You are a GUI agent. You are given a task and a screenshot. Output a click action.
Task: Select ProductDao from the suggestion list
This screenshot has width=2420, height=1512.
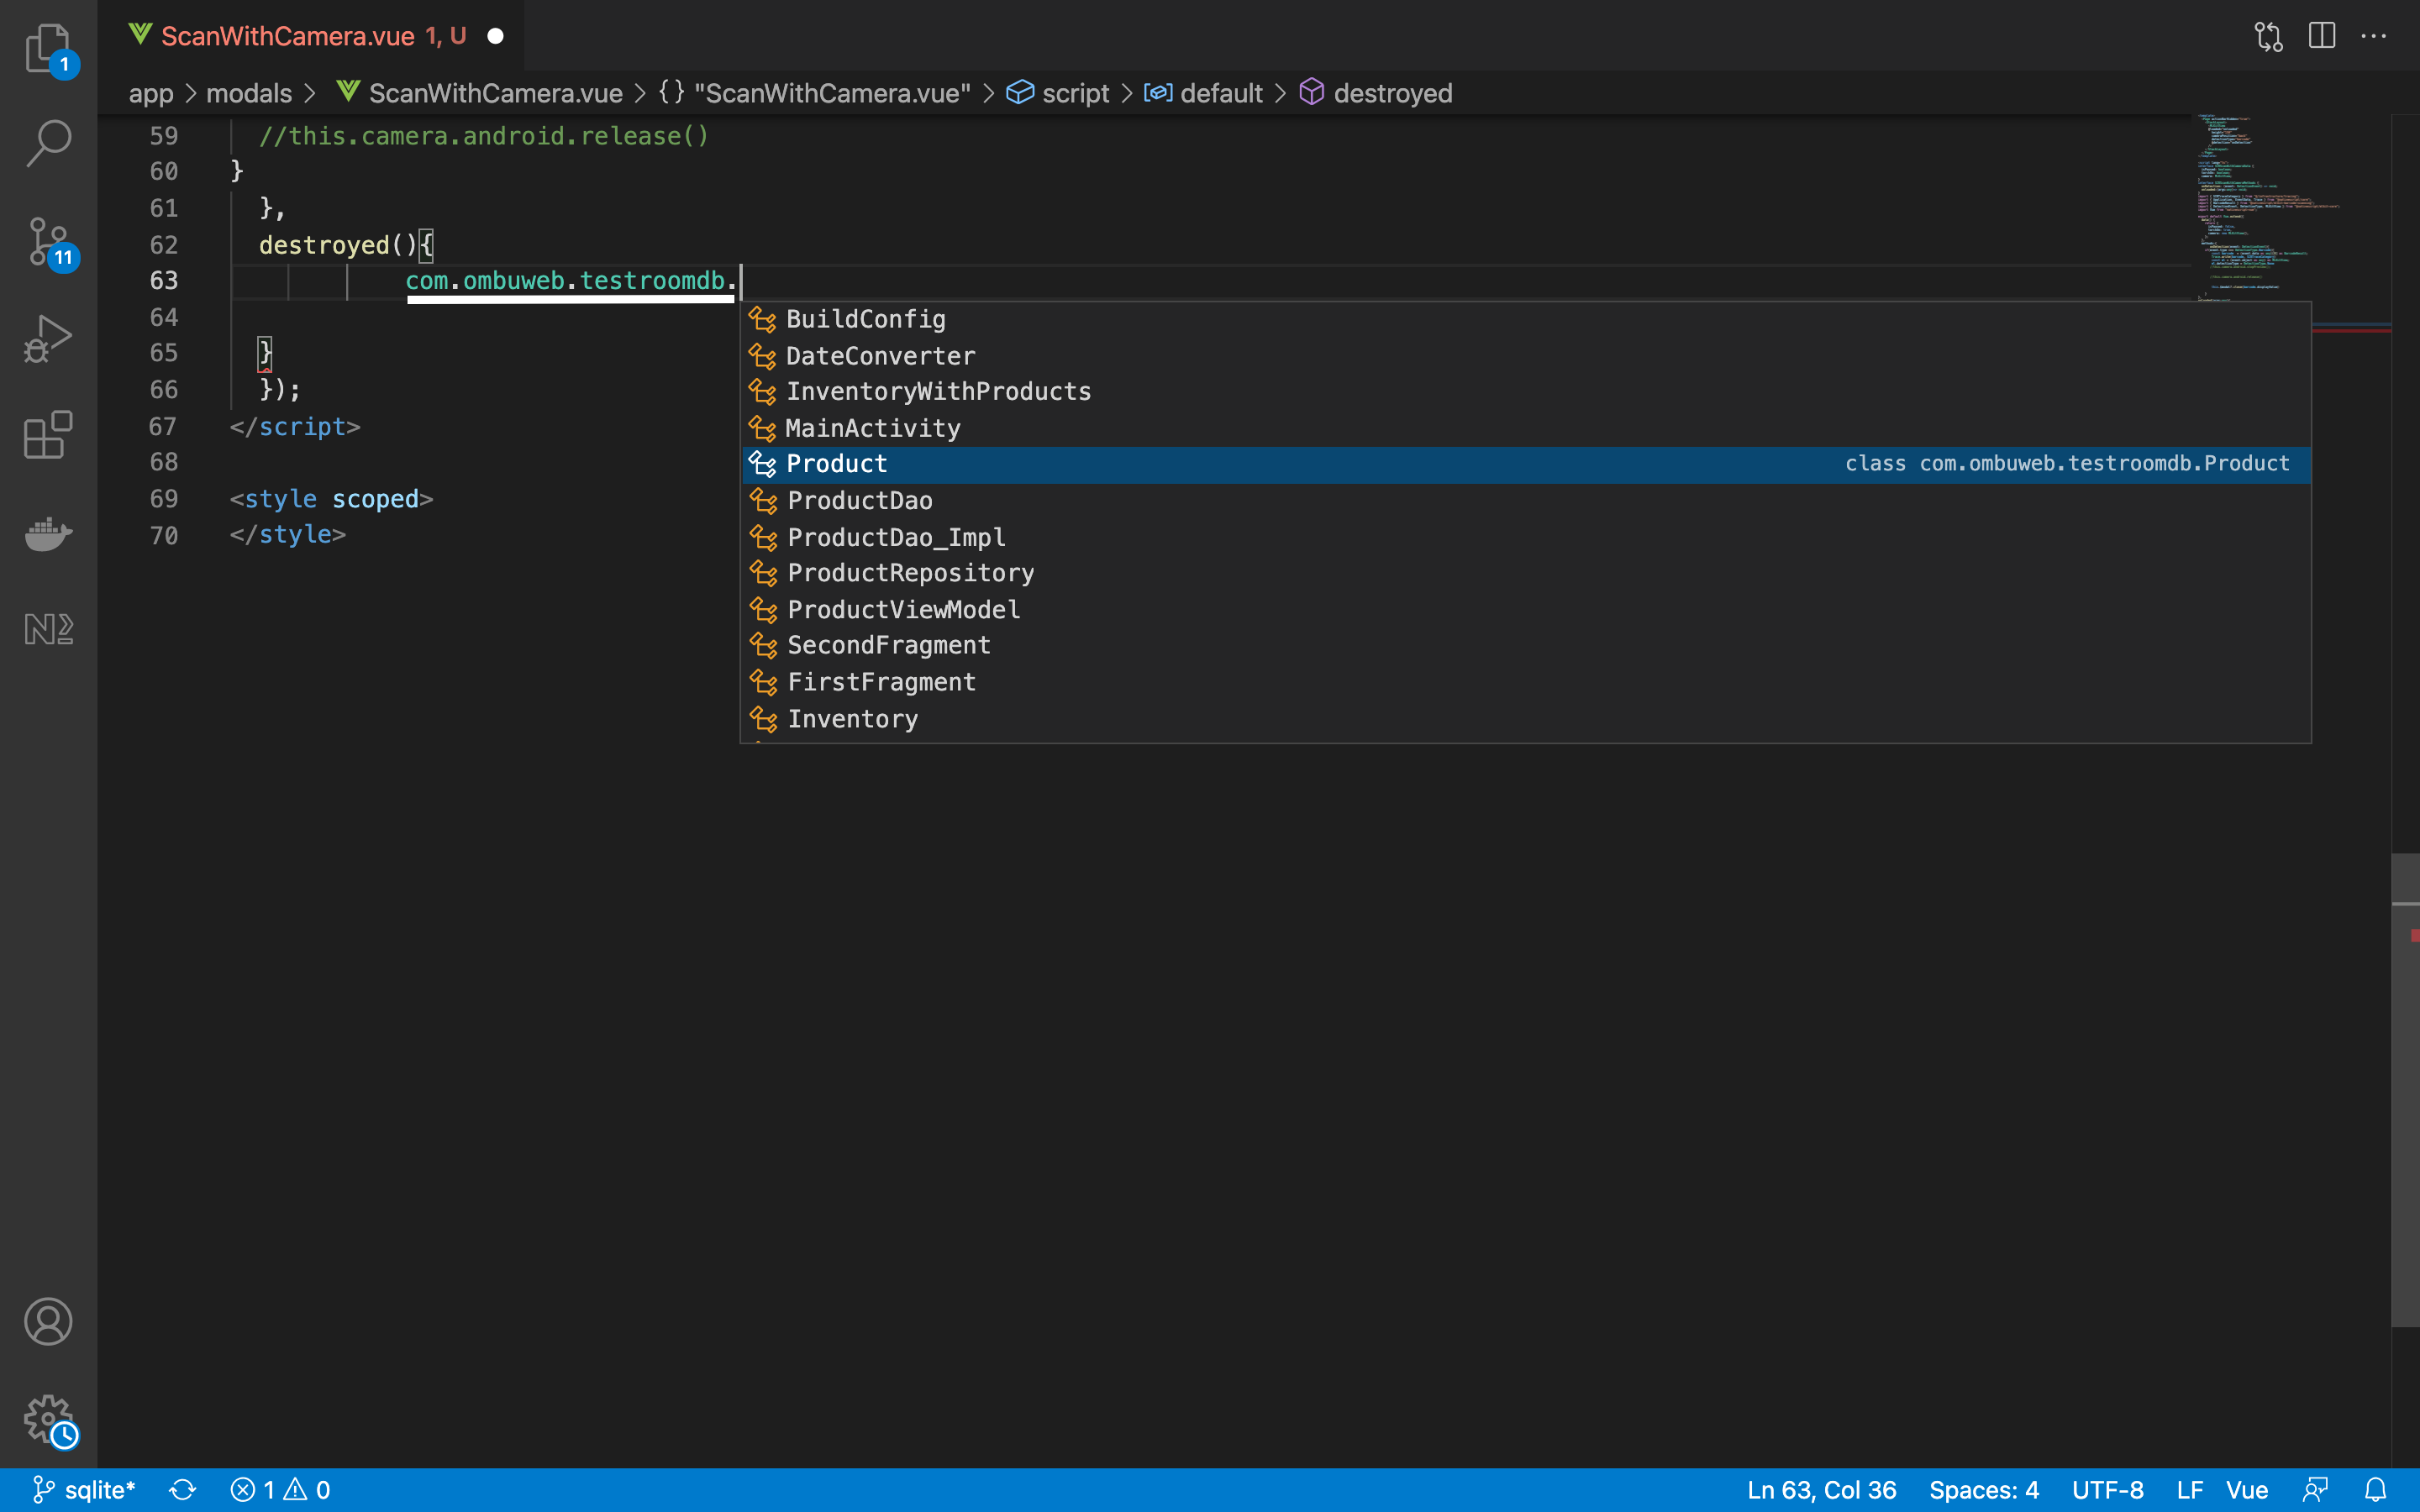(858, 500)
